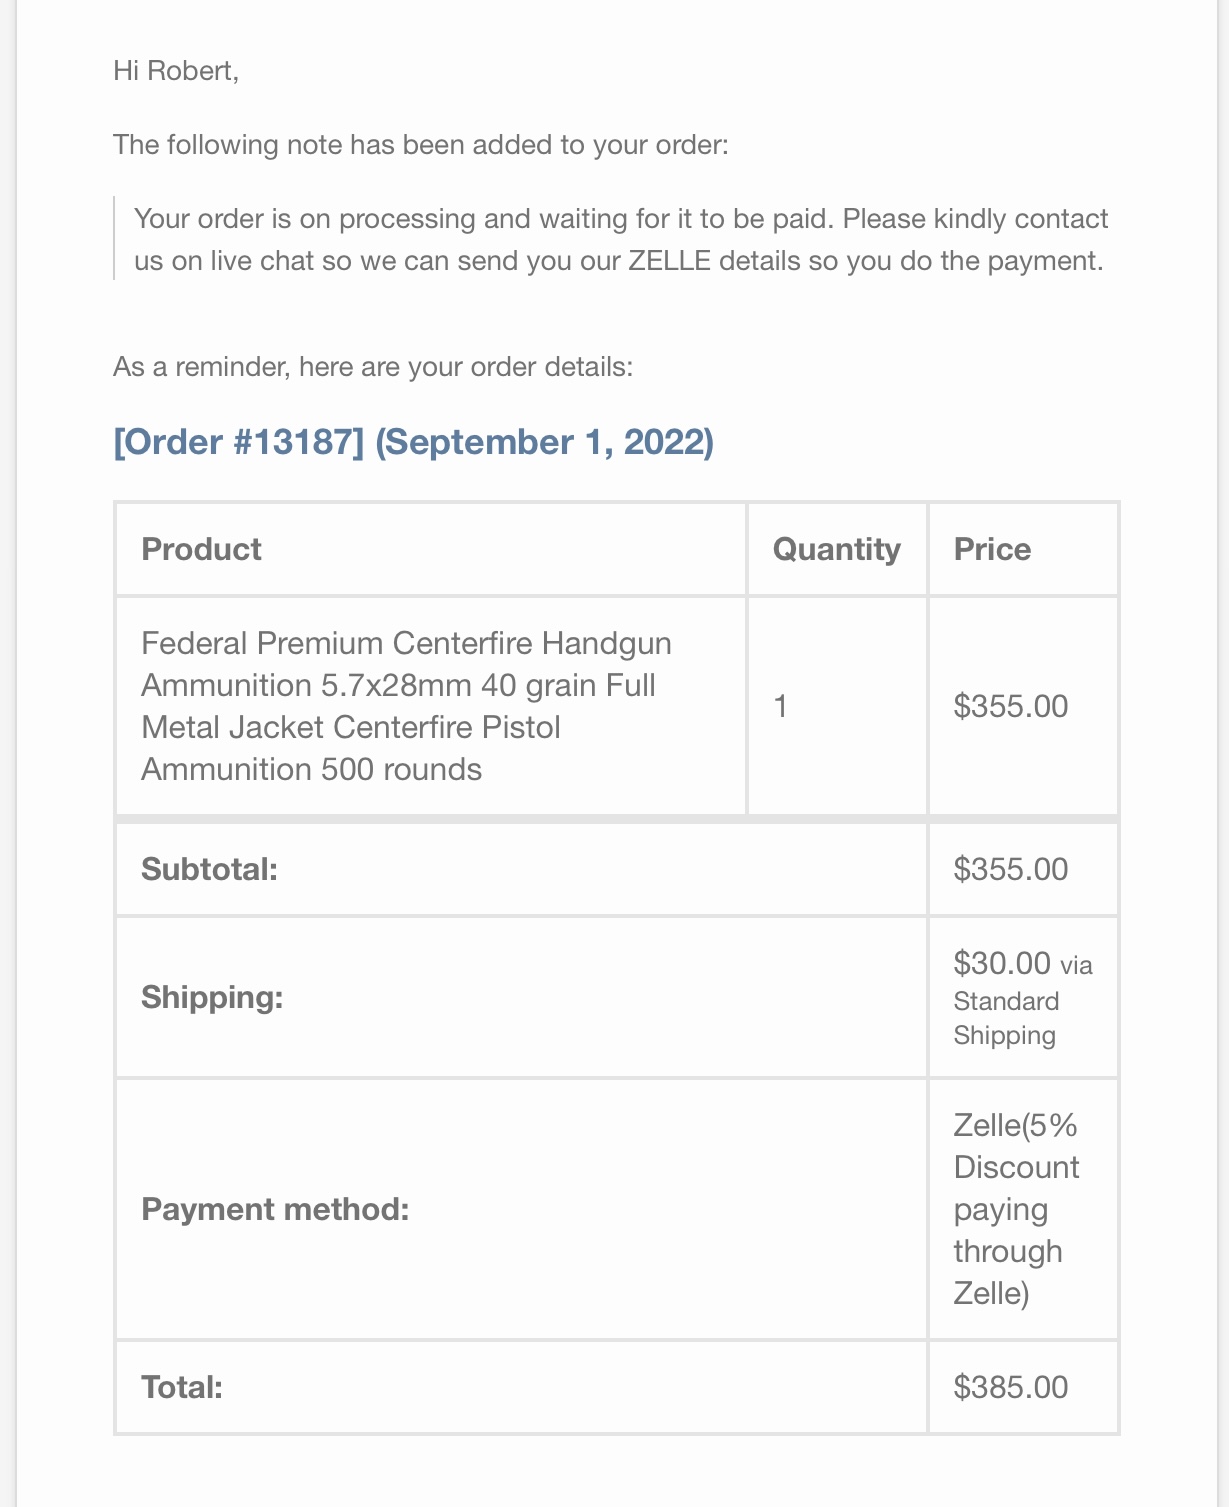Click the September 1, 2022 date text
The image size is (1229, 1507).
(x=544, y=442)
